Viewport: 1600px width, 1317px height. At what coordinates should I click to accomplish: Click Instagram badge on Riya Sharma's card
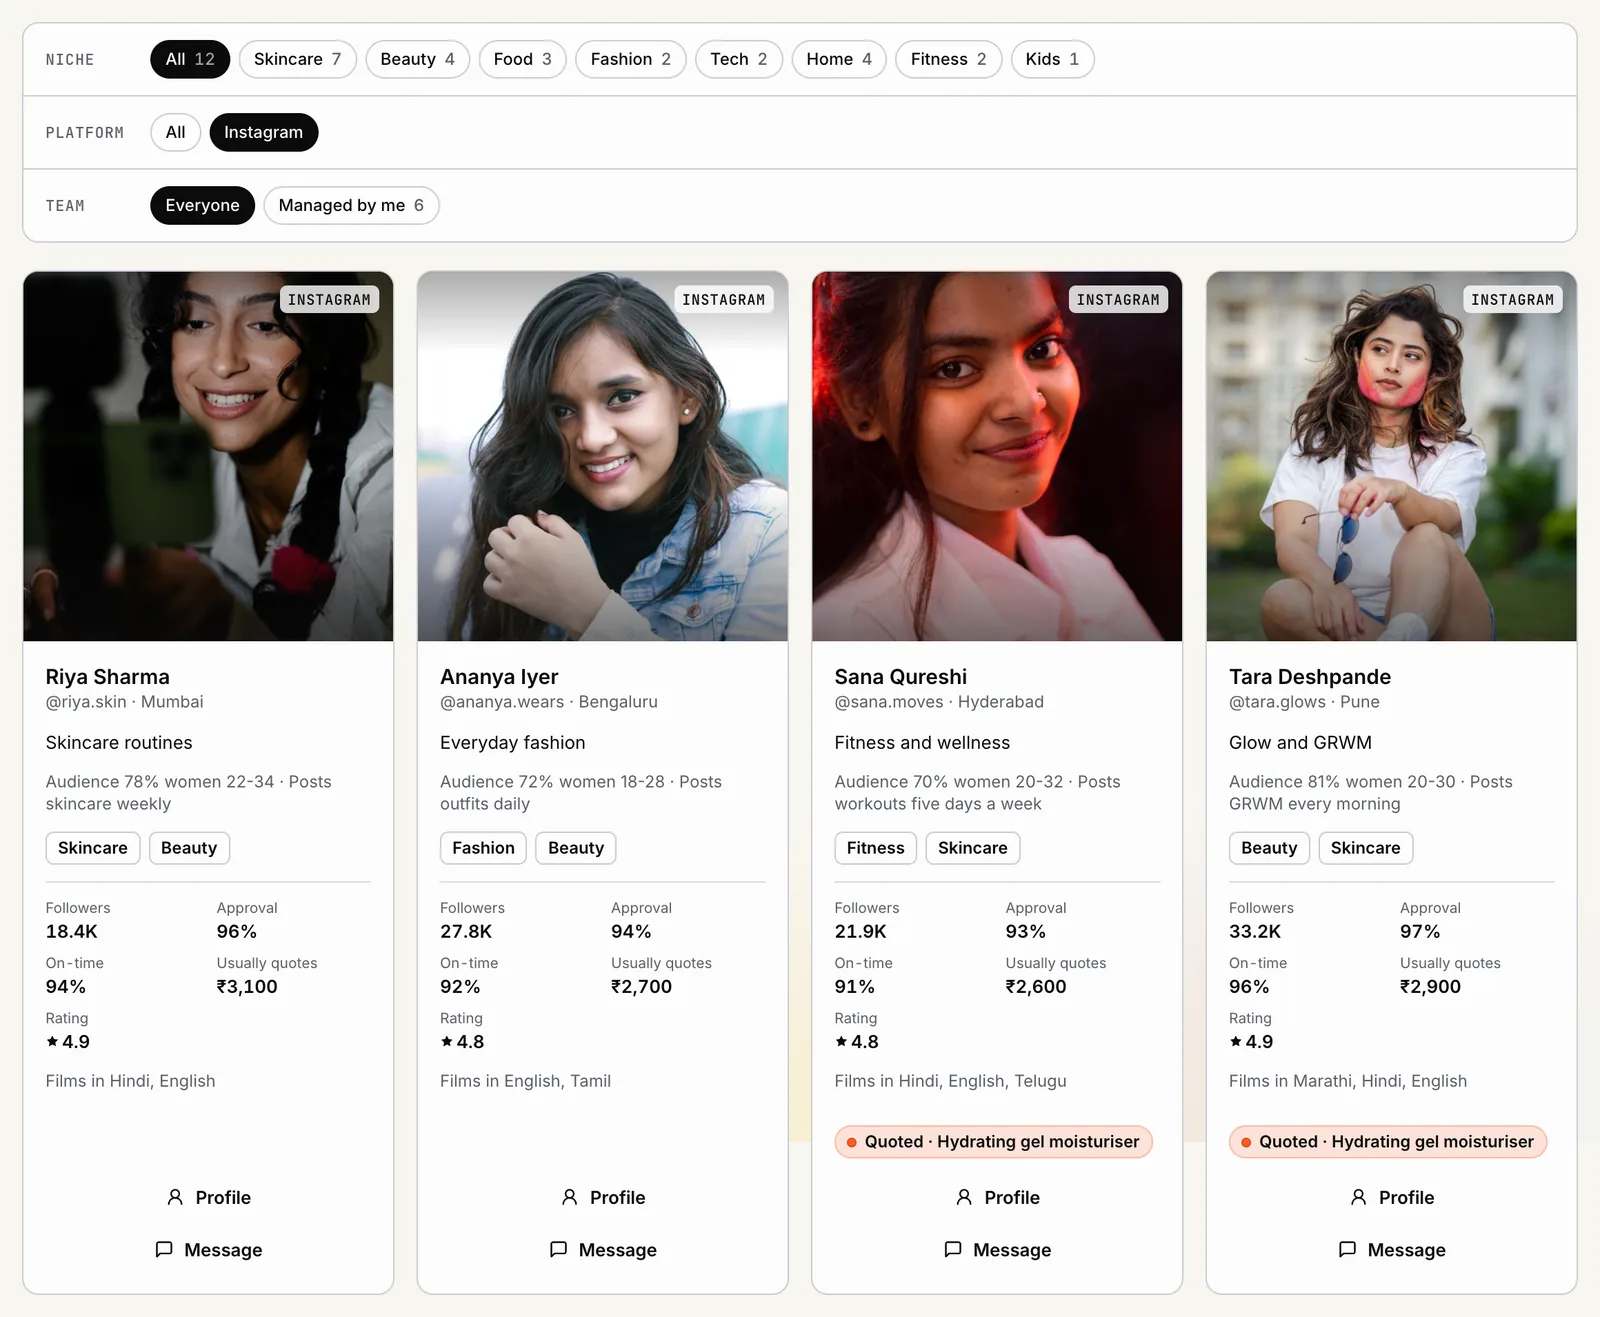(x=329, y=300)
